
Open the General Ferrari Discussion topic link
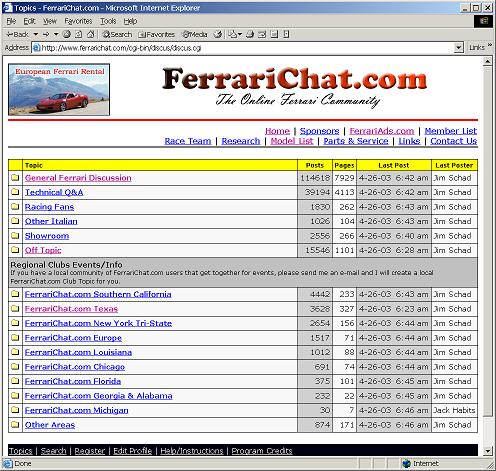point(78,178)
